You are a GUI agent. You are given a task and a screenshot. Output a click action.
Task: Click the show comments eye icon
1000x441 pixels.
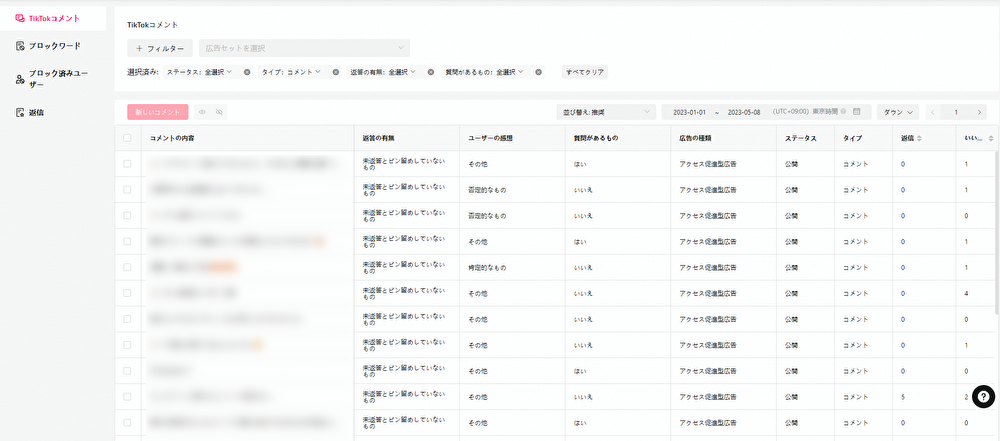(x=202, y=112)
